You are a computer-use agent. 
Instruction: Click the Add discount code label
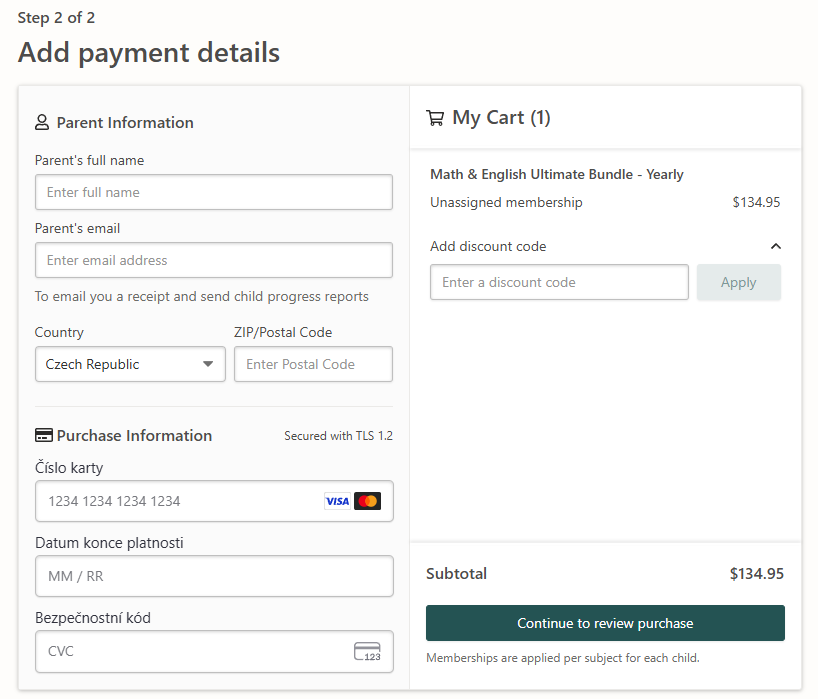[x=488, y=246]
